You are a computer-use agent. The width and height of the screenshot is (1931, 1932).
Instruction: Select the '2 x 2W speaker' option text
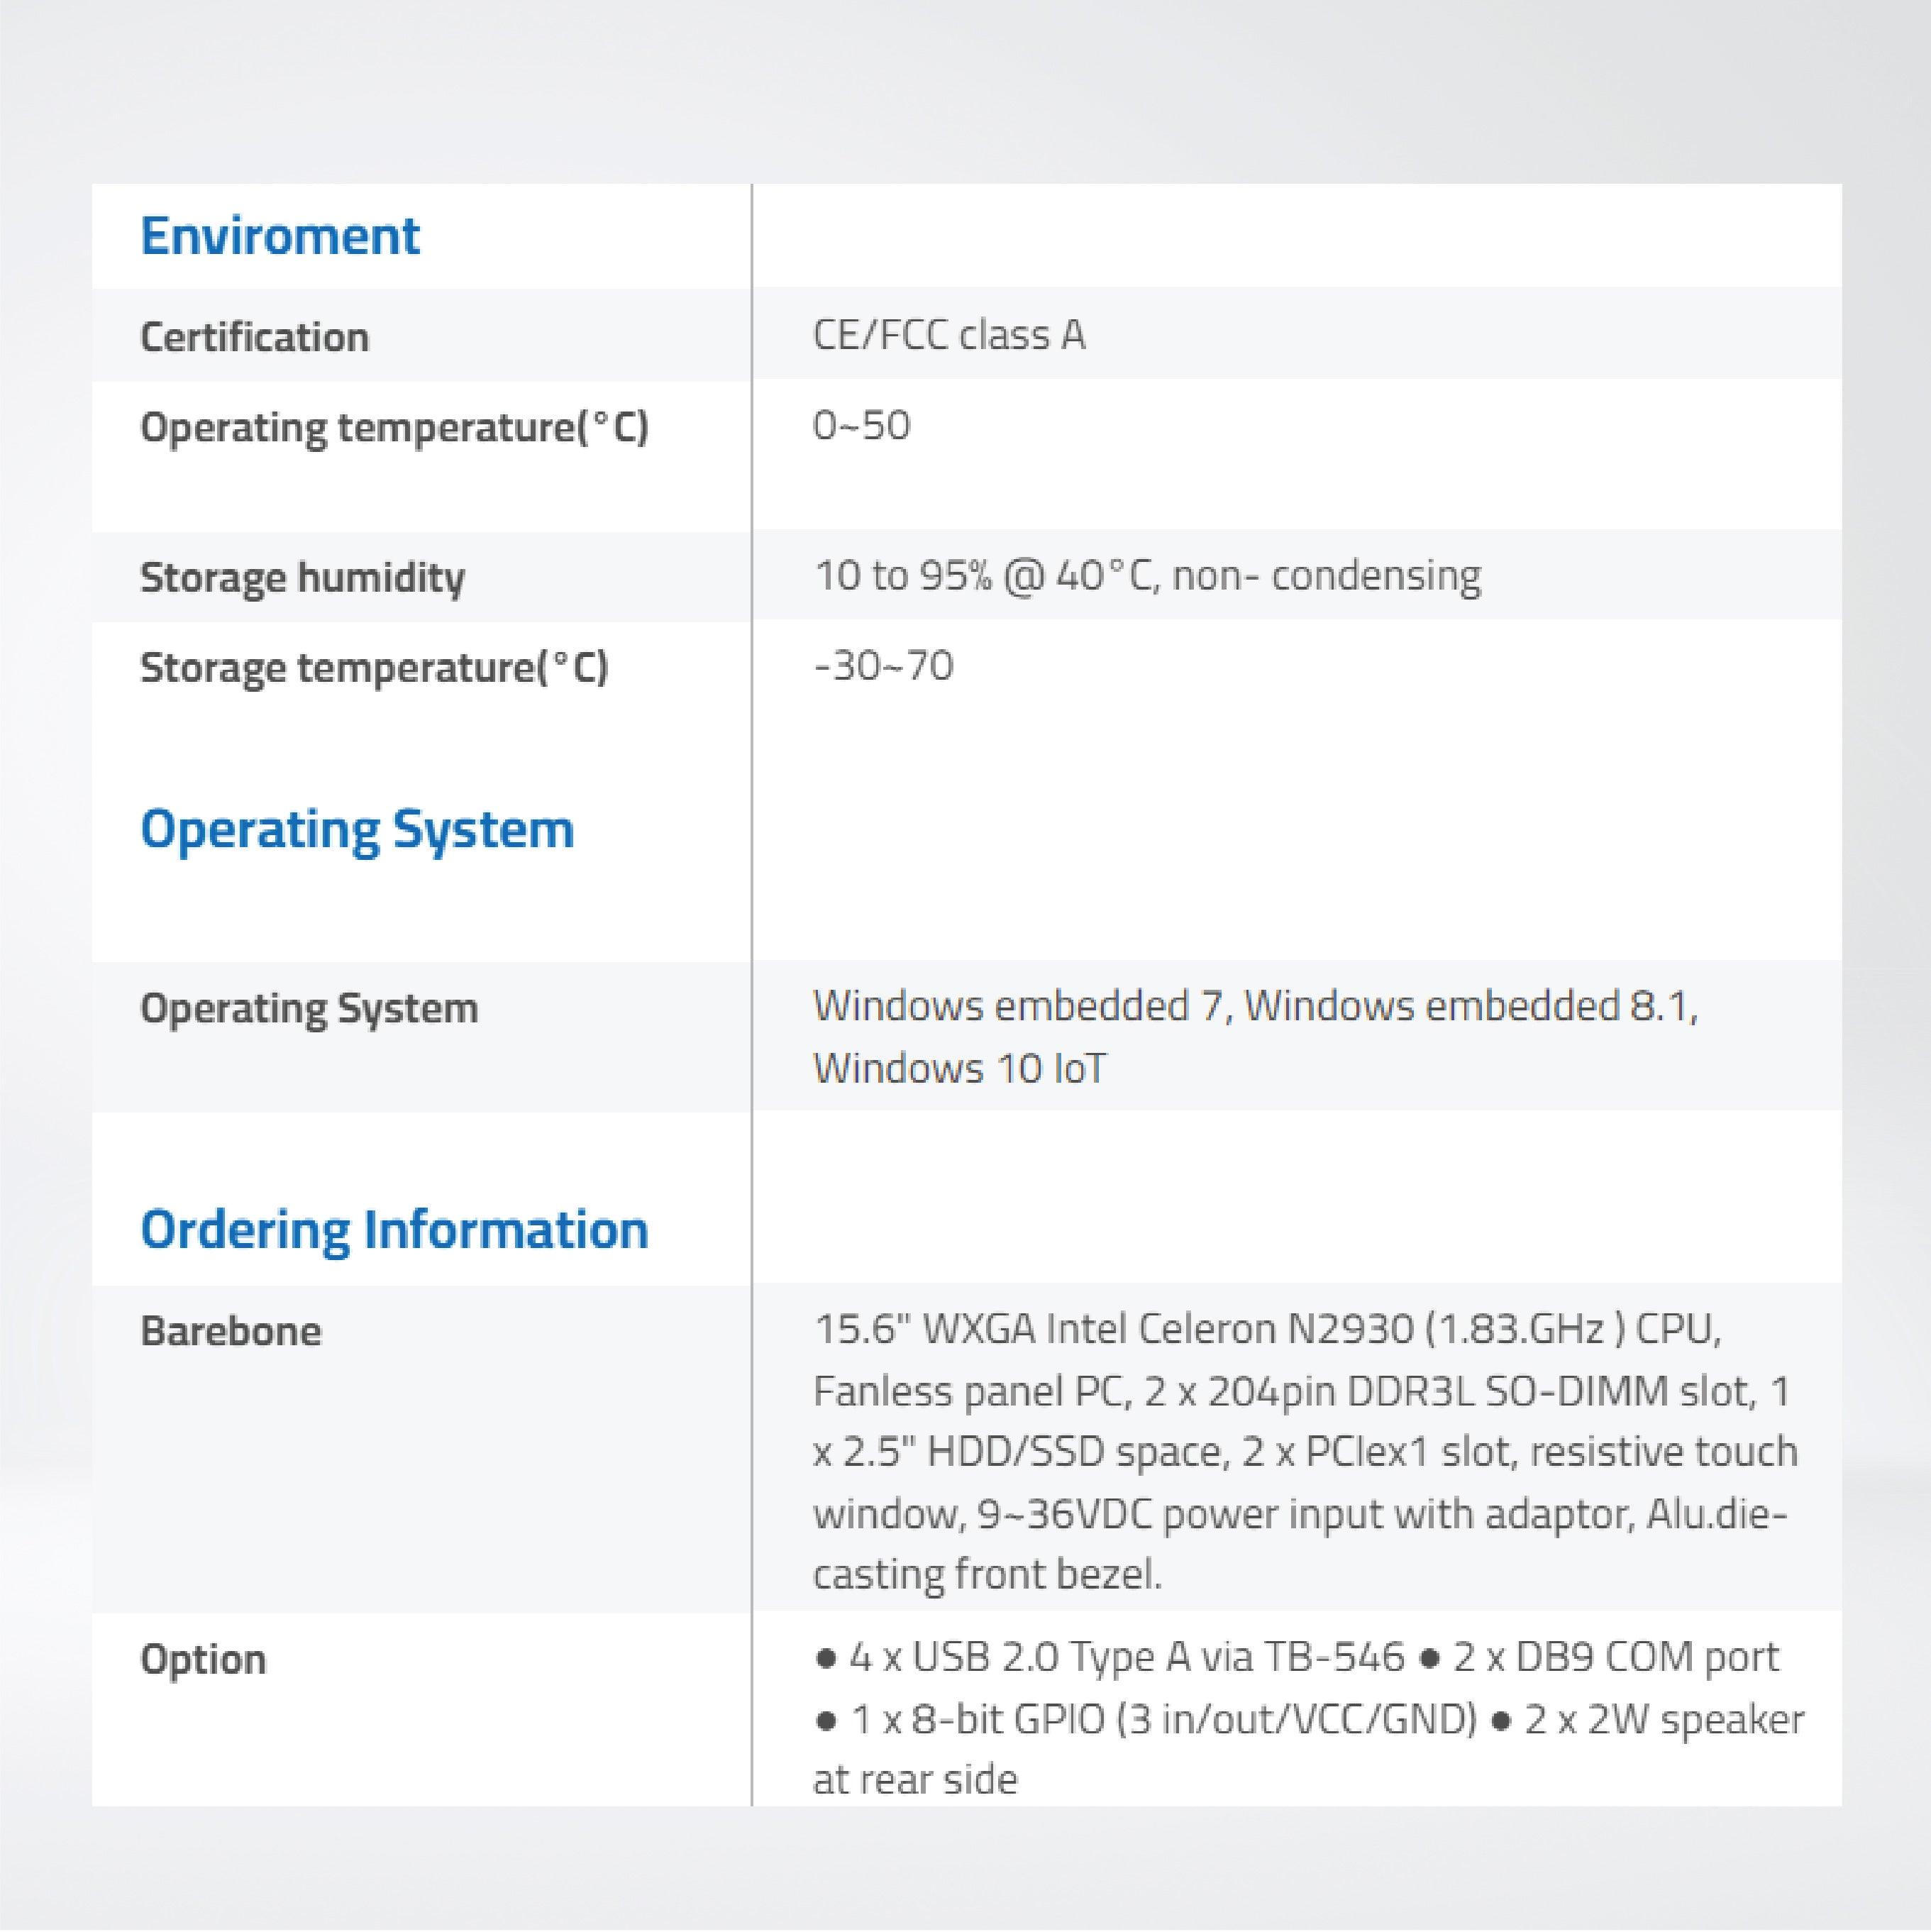[x=1647, y=1721]
